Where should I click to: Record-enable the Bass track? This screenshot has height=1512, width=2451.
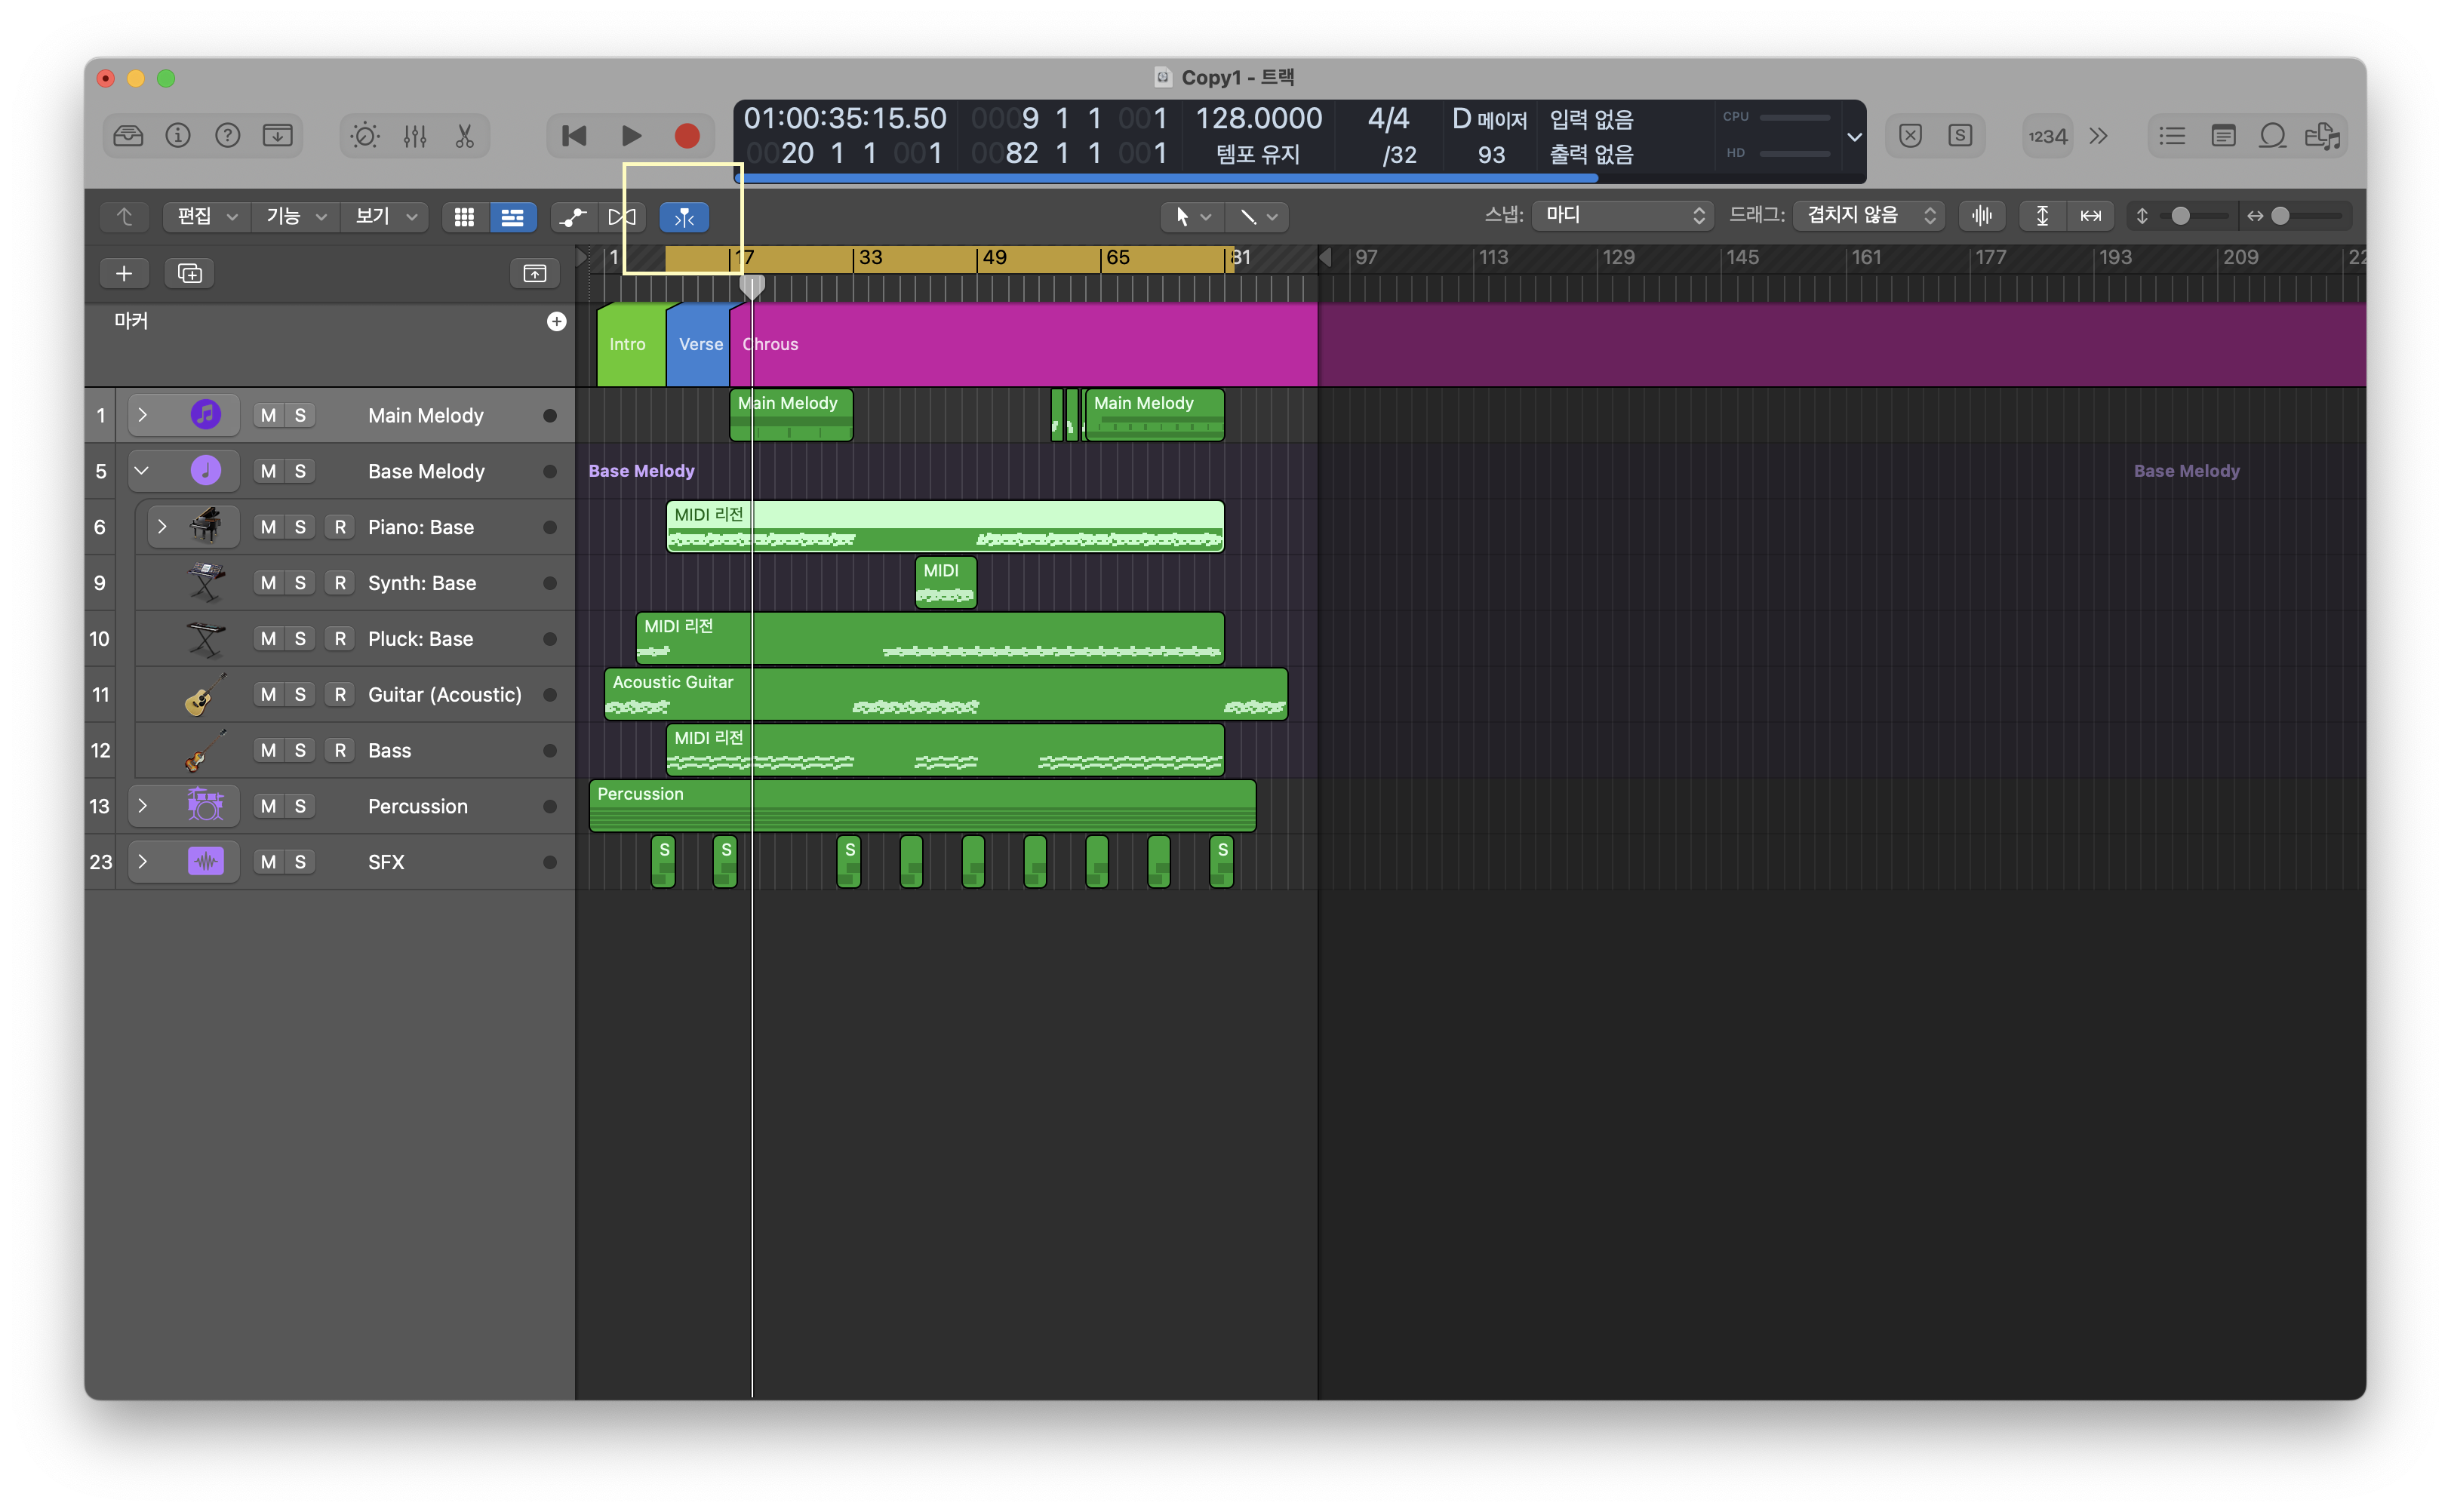click(x=340, y=750)
